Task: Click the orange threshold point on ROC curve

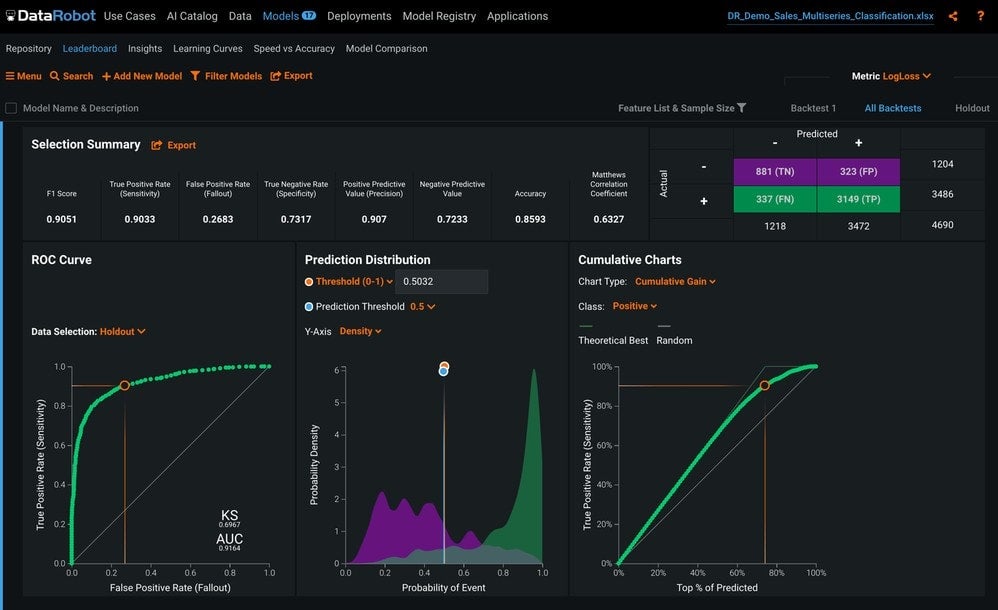Action: (x=125, y=385)
